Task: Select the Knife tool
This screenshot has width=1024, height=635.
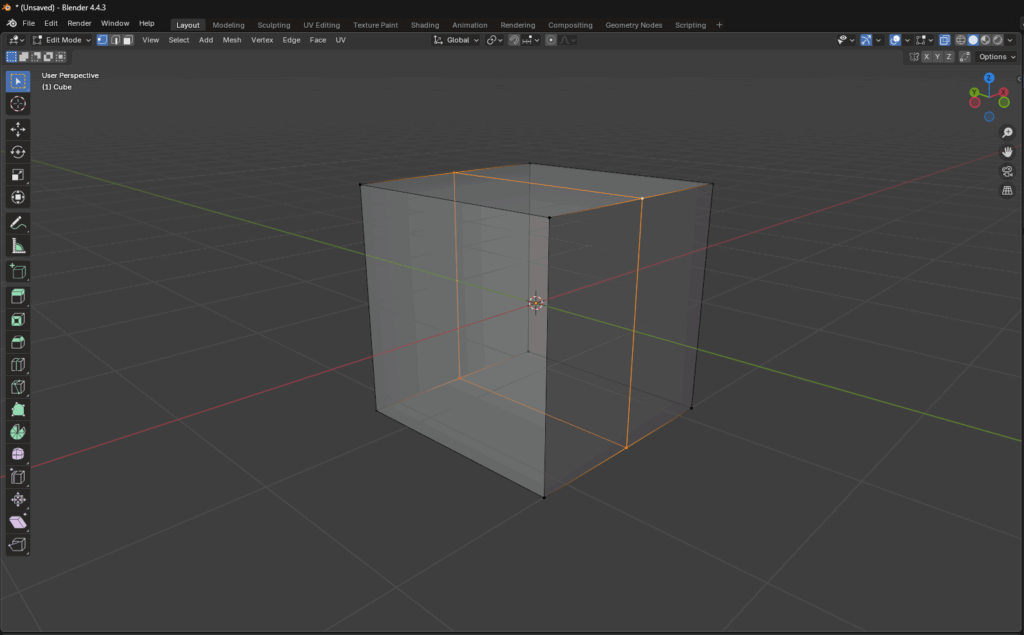Action: [x=18, y=387]
